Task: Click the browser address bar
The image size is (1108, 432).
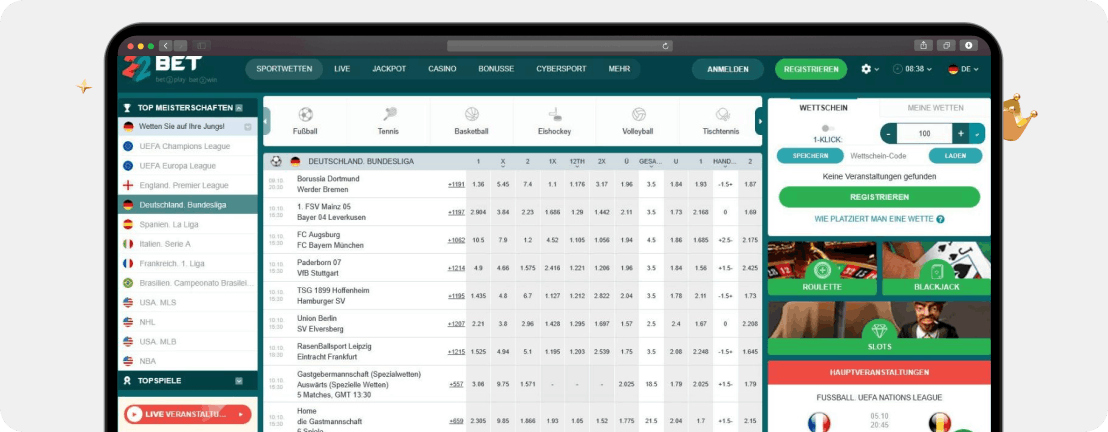Action: (x=560, y=46)
